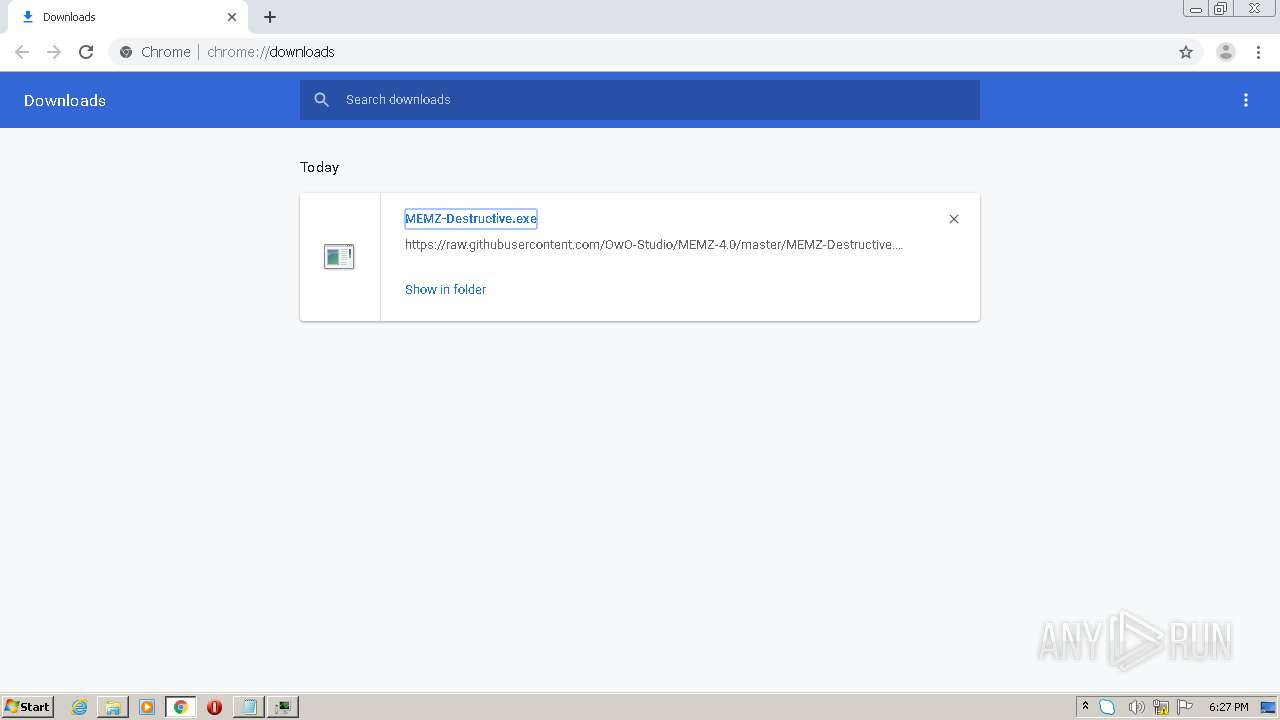Open the monitor app taskbar icon
Screen dimensions: 1280x720
coord(284,707)
